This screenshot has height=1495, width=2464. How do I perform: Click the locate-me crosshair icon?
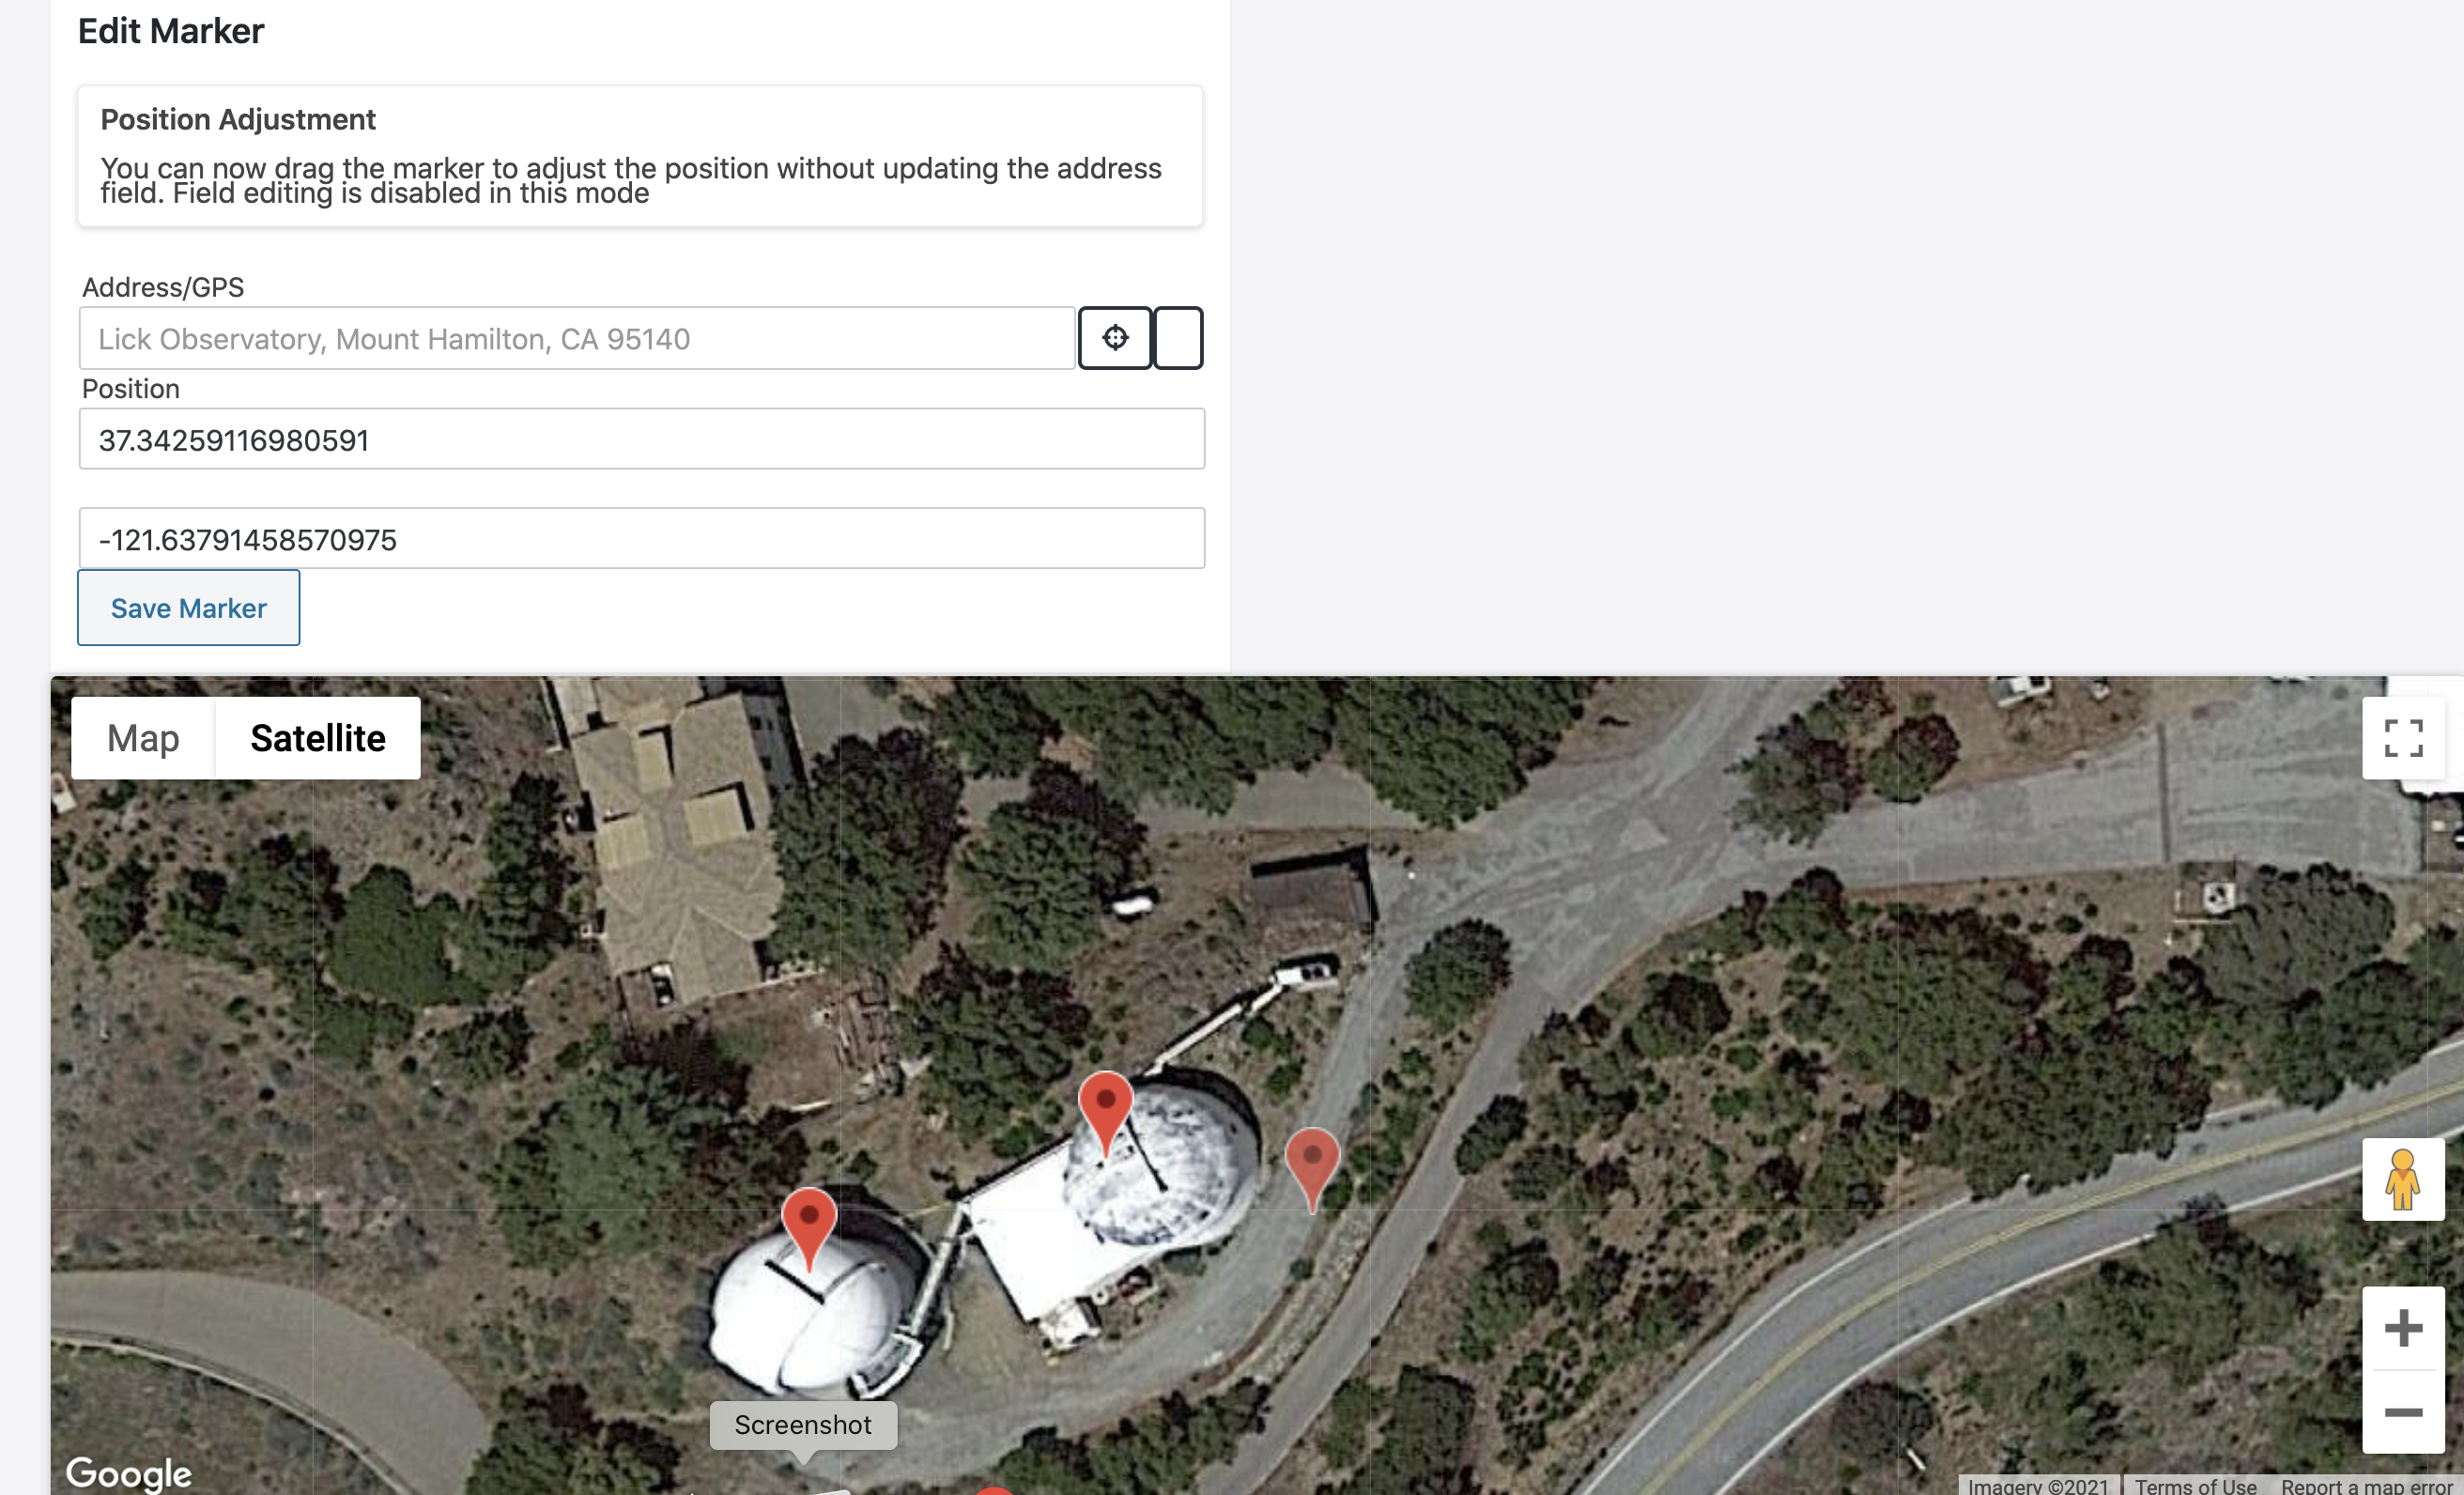1115,338
